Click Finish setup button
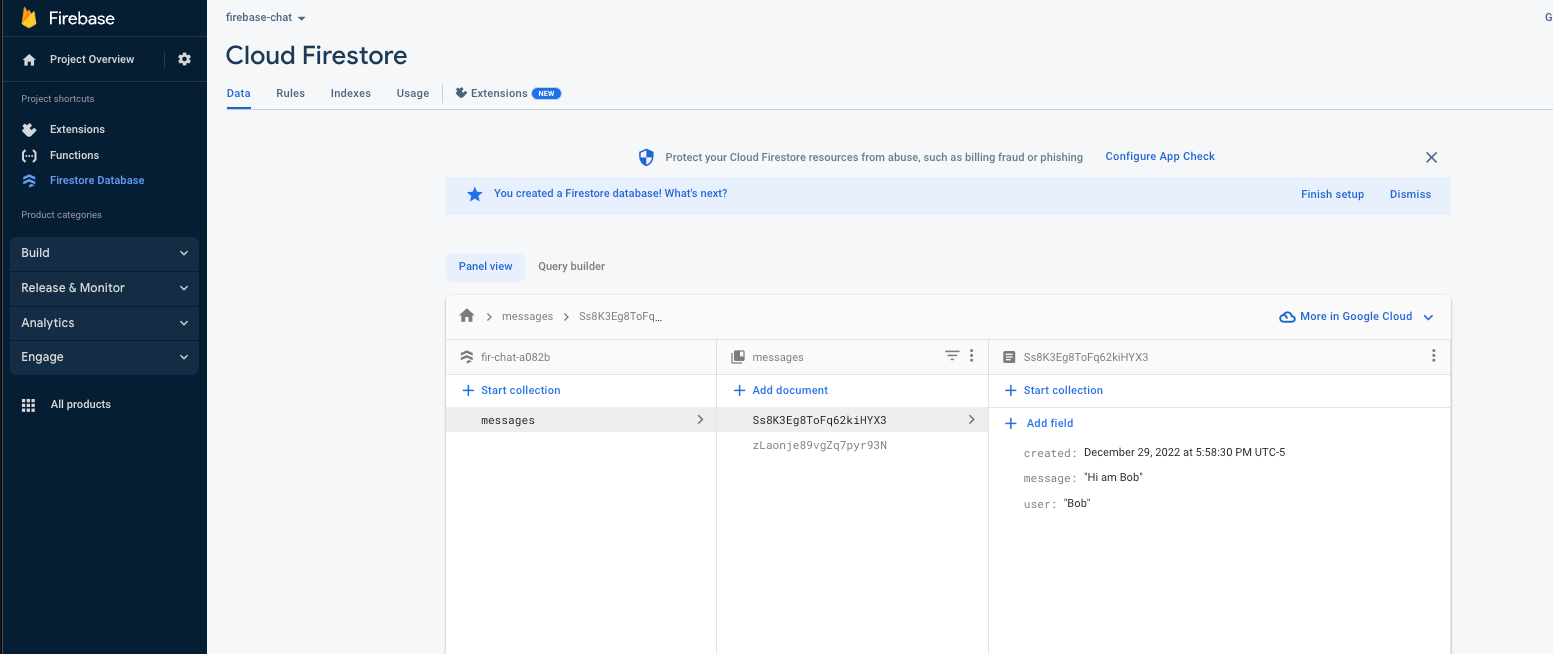1553x654 pixels. point(1332,195)
